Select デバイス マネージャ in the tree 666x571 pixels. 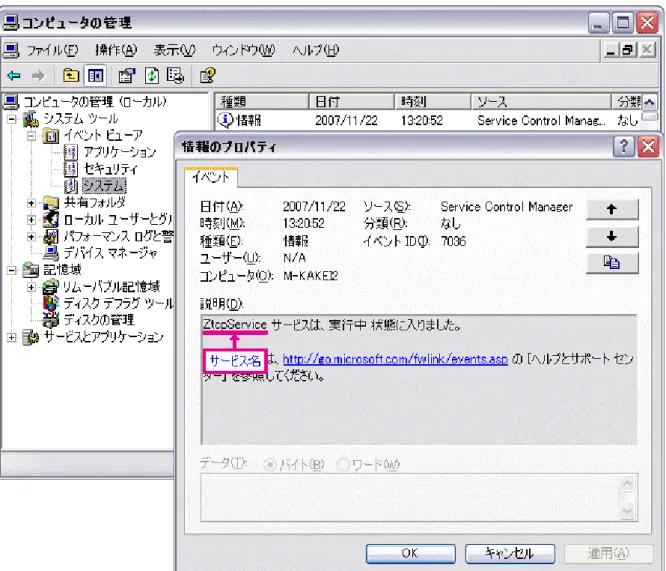click(110, 253)
